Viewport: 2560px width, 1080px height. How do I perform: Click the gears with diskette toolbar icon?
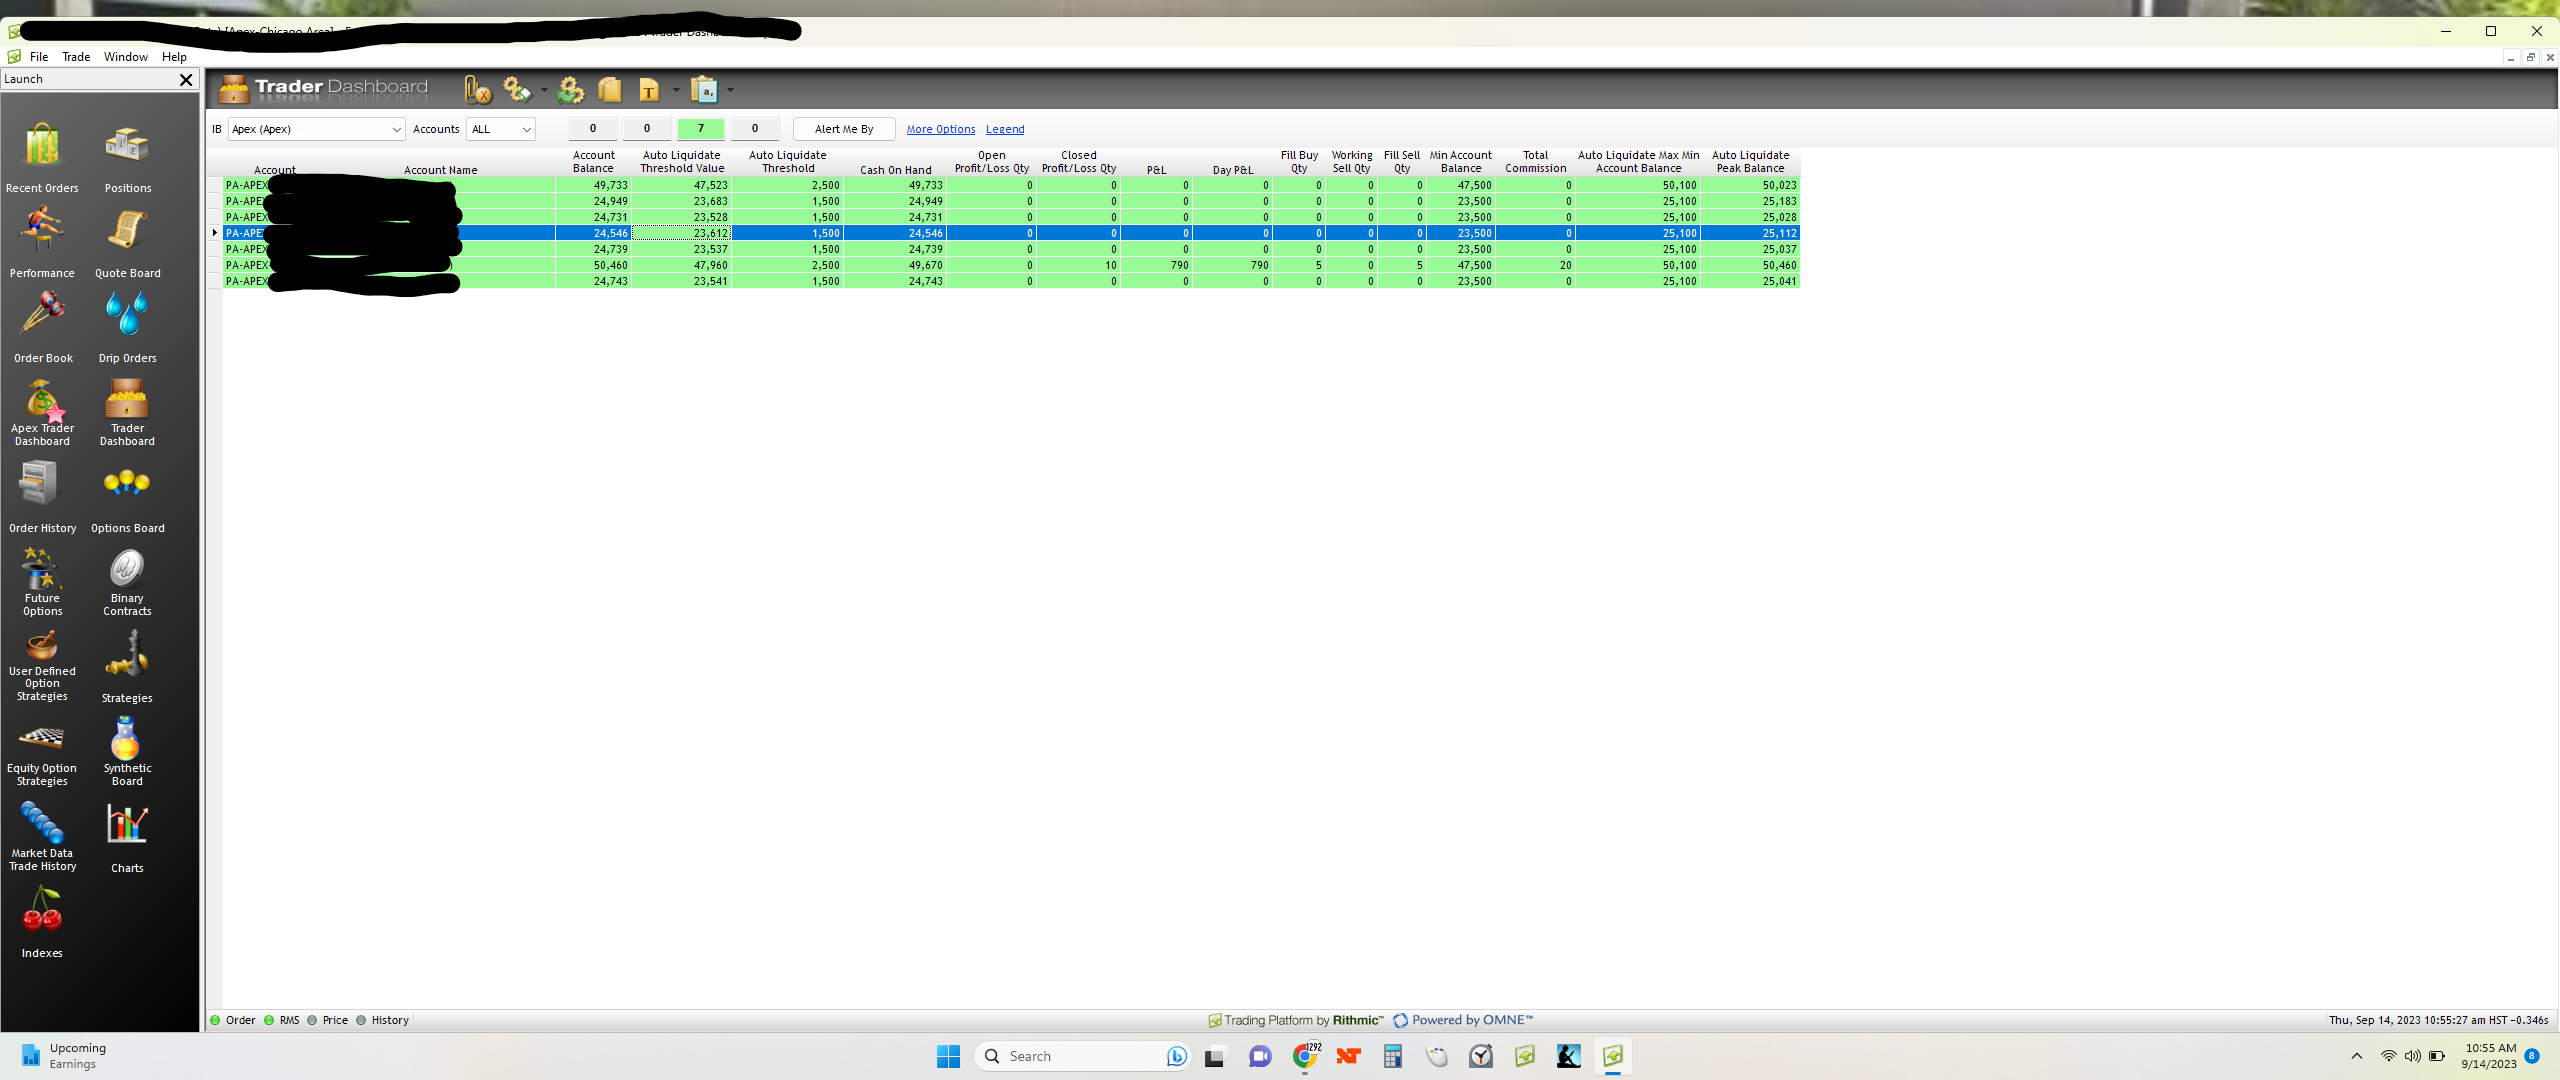517,90
